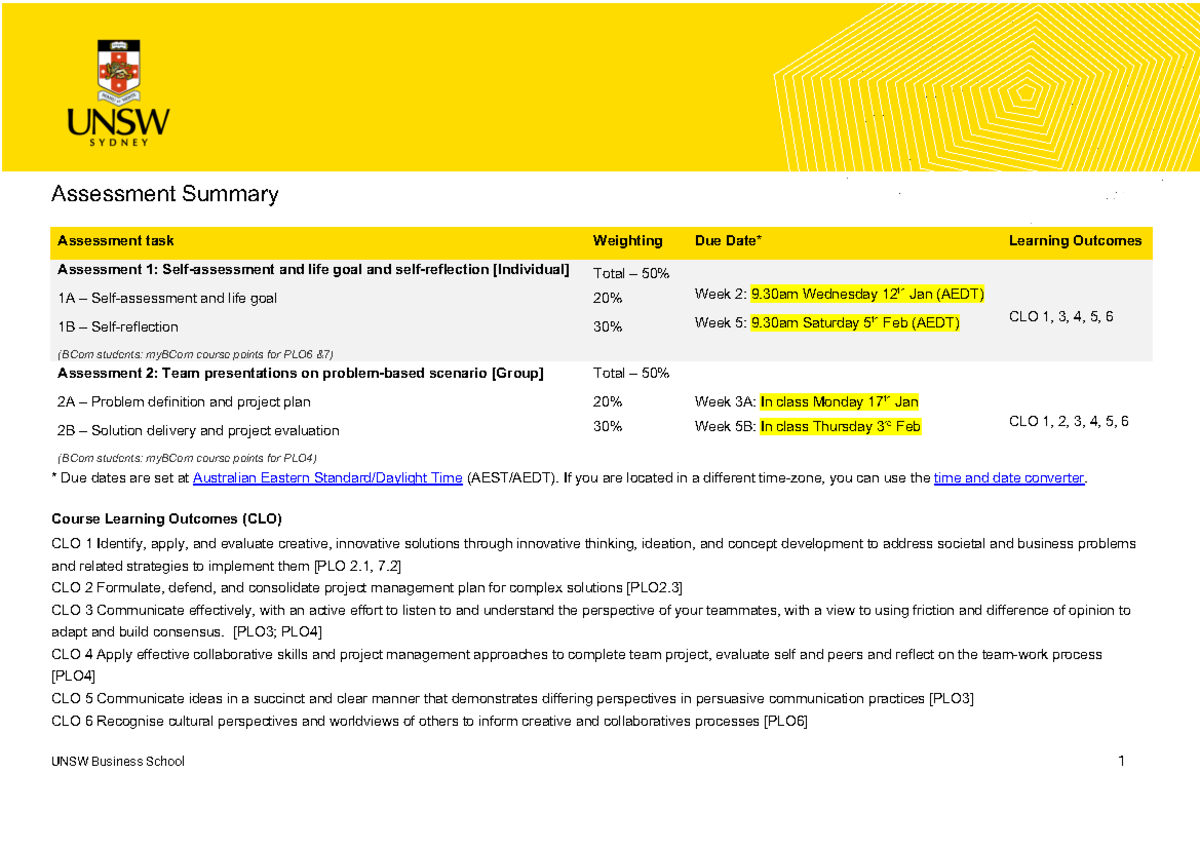Select the 1A – Self-assessment and life goal row
This screenshot has height=849, width=1200.
167,298
